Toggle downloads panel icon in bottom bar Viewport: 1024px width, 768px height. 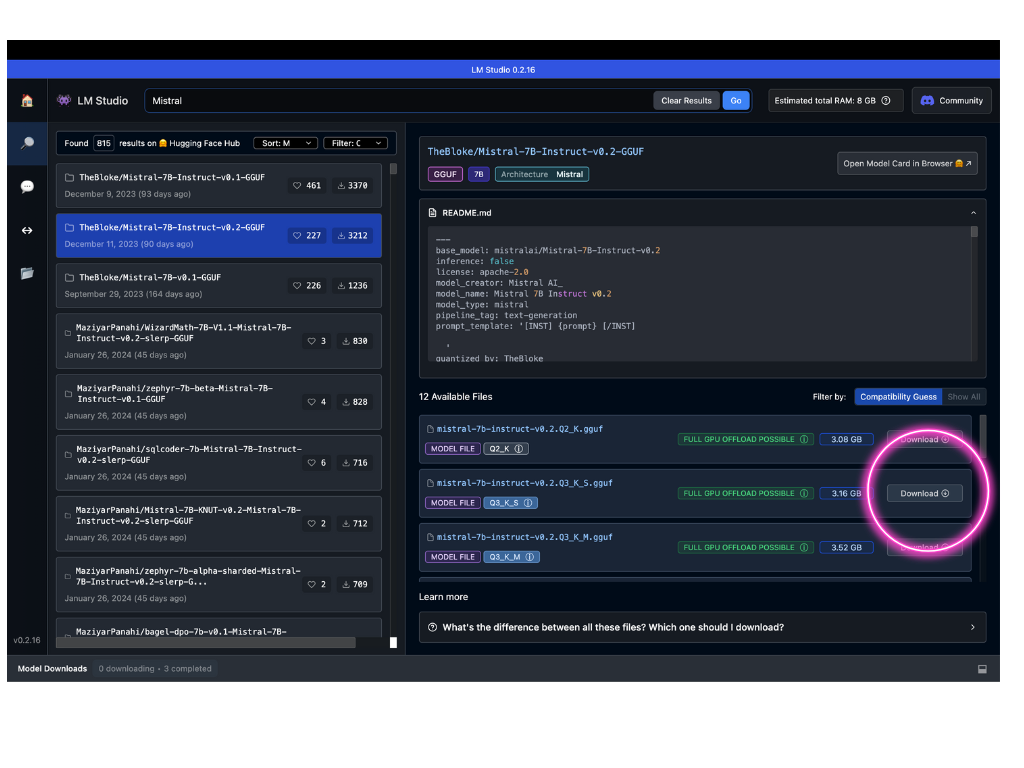point(982,669)
